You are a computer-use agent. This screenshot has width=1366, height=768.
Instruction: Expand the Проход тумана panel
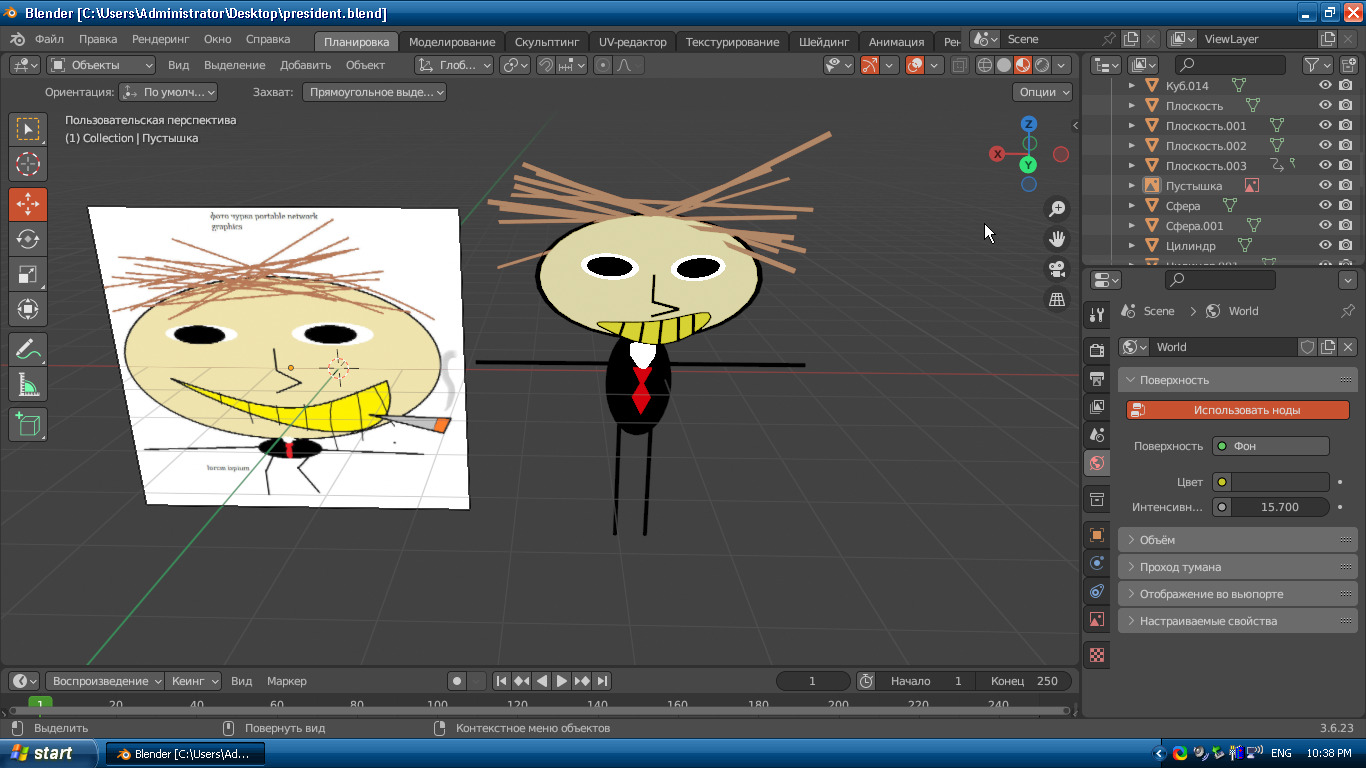point(1180,567)
